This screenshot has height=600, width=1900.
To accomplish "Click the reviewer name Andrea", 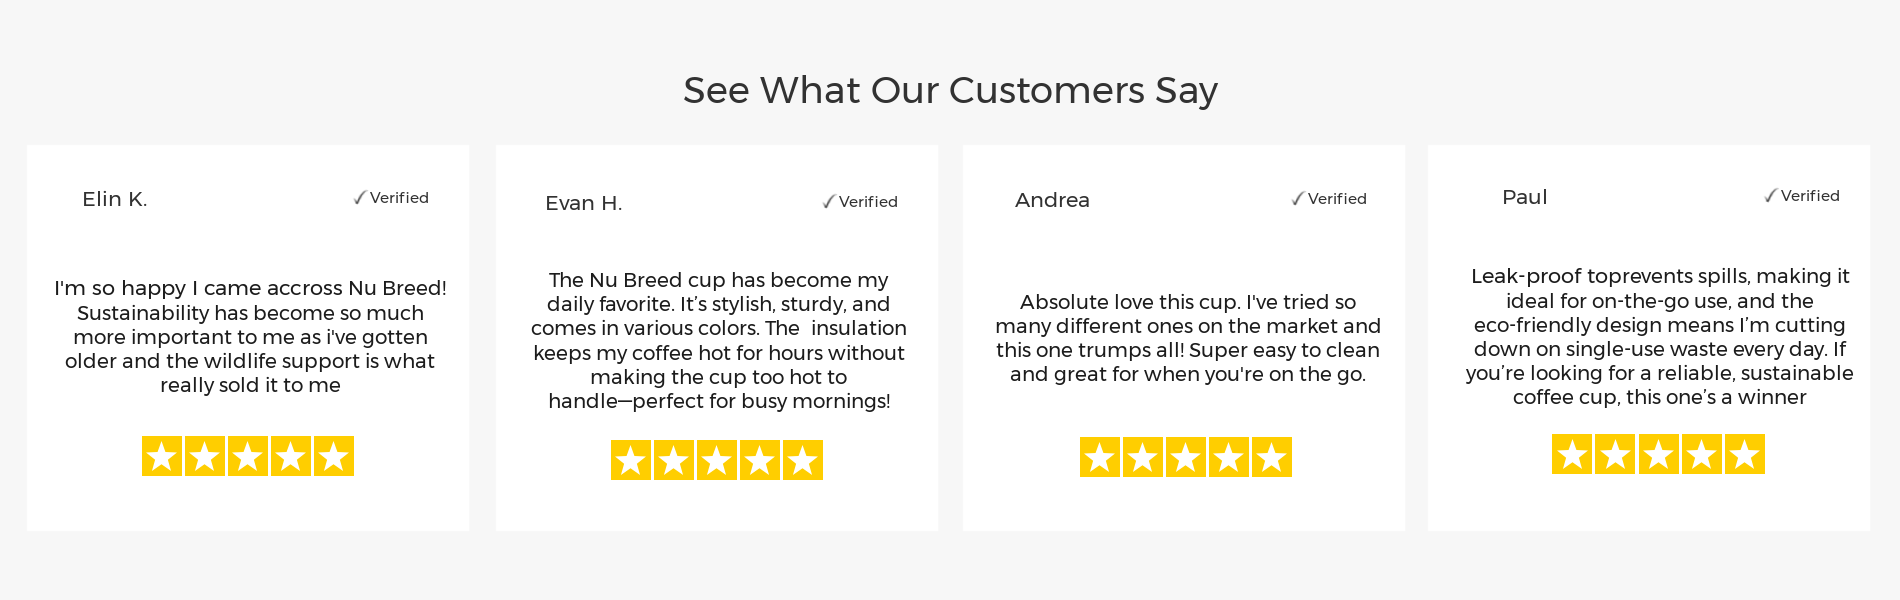I will click(x=1052, y=200).
